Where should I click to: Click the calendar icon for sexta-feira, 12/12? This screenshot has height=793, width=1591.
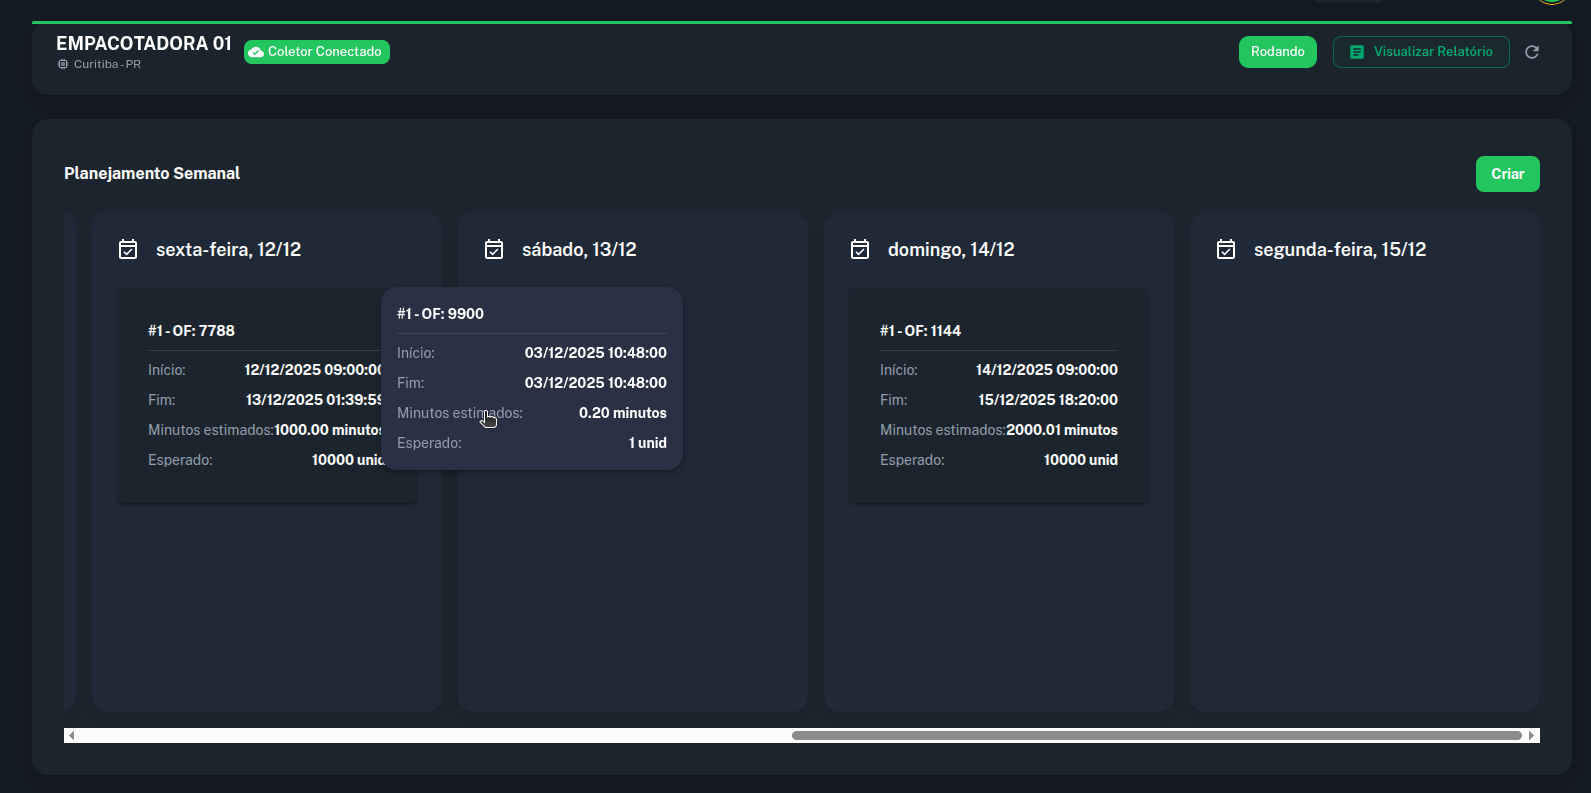coord(128,249)
